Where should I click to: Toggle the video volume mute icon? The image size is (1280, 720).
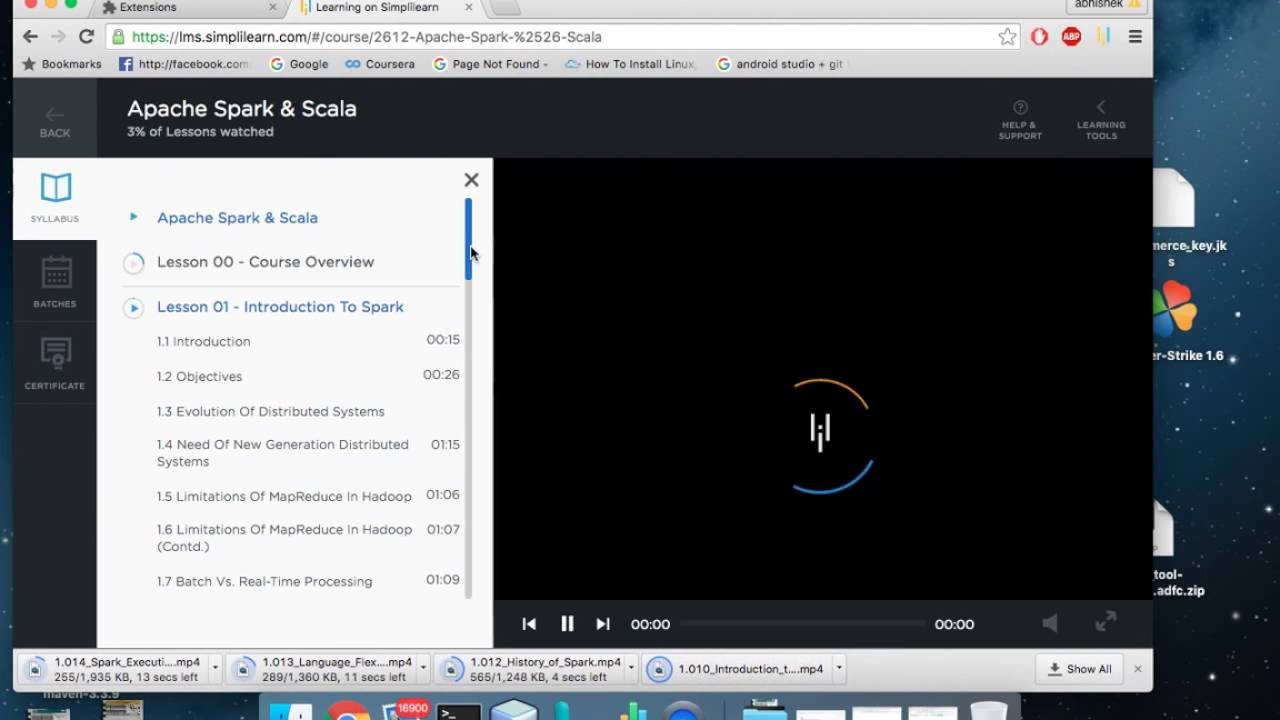coord(1050,623)
